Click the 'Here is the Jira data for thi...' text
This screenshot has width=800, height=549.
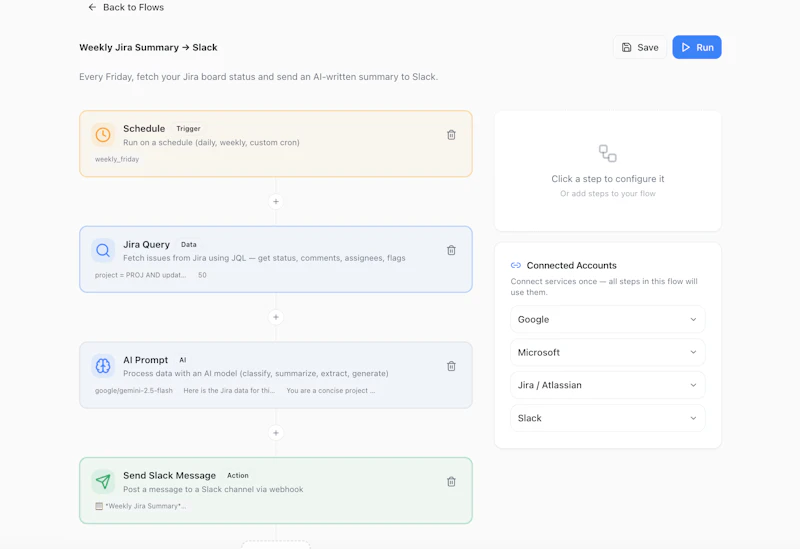point(229,391)
